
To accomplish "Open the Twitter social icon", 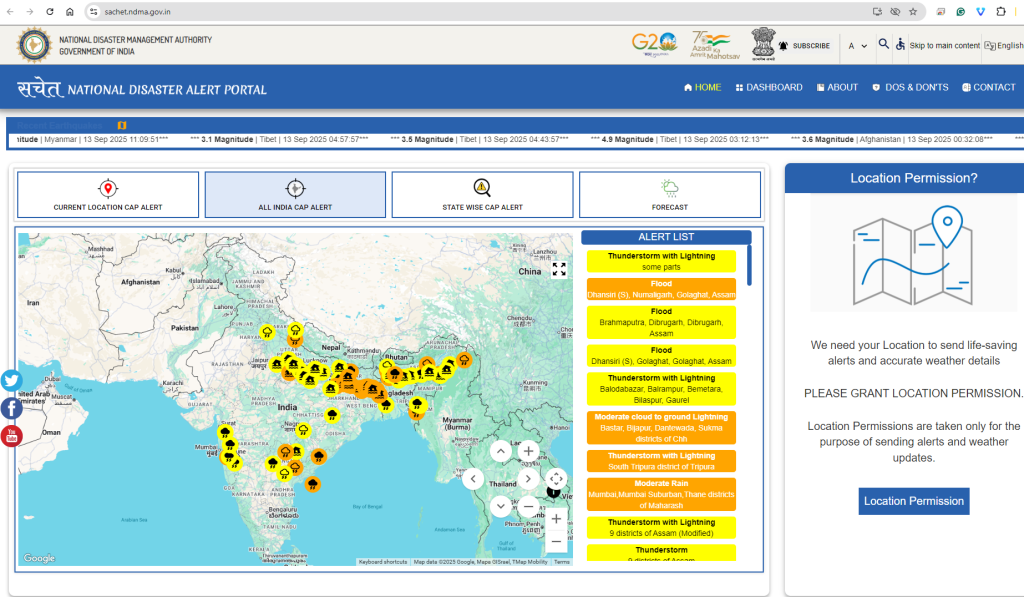I will point(11,380).
